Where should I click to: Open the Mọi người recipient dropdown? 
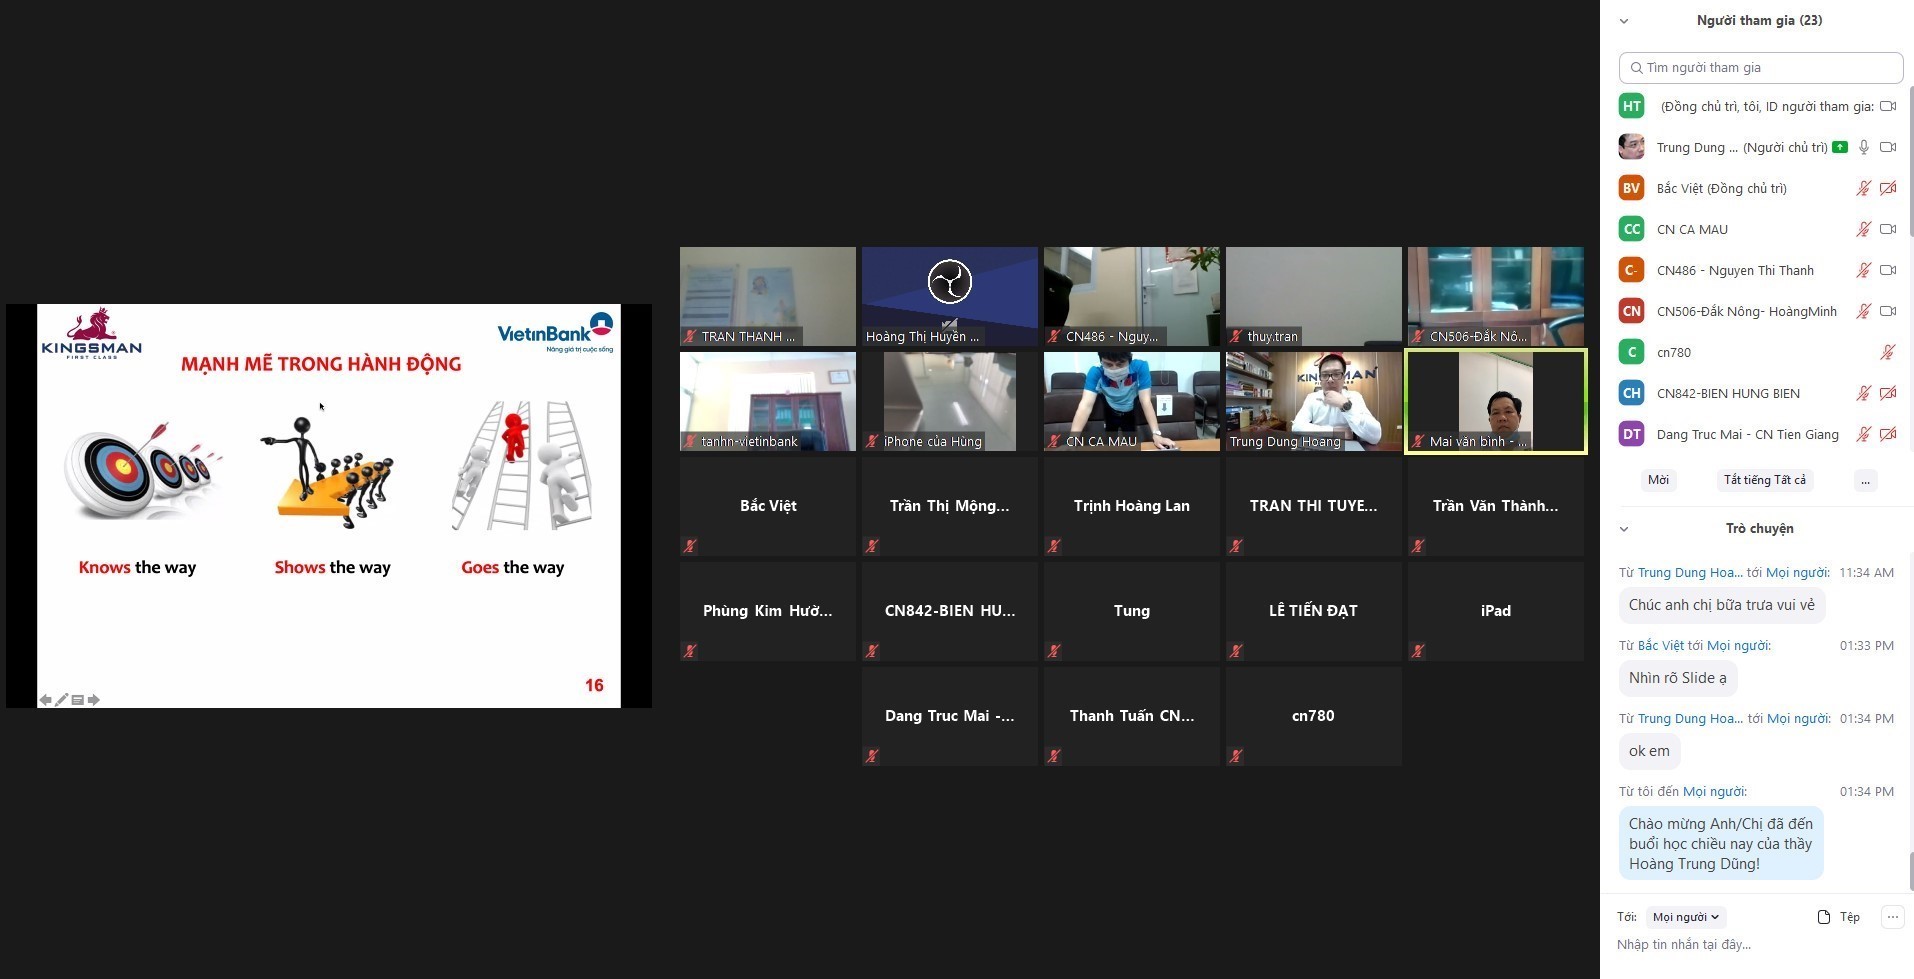[x=1685, y=917]
